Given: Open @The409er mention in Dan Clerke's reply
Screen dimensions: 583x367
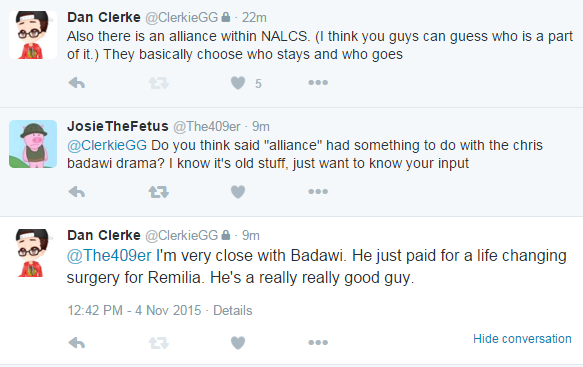Looking at the screenshot, I should (109, 256).
